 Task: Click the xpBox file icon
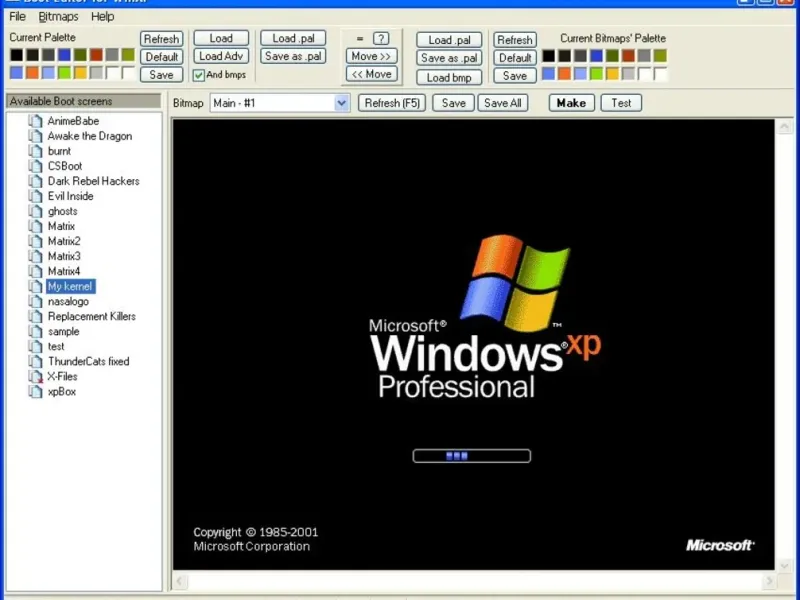(x=35, y=392)
